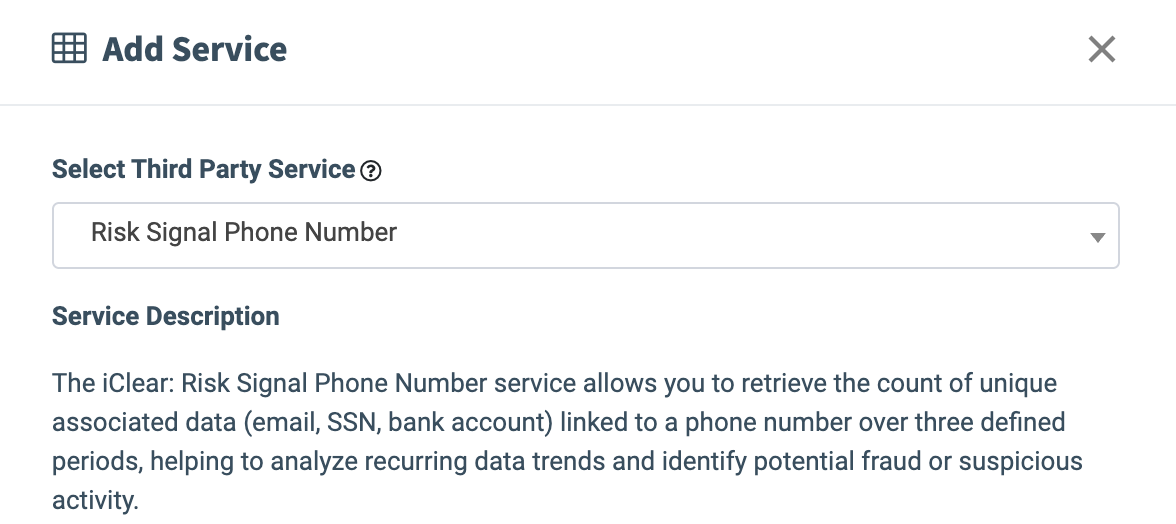Close the Add Service dialog
The image size is (1176, 524).
tap(1101, 49)
